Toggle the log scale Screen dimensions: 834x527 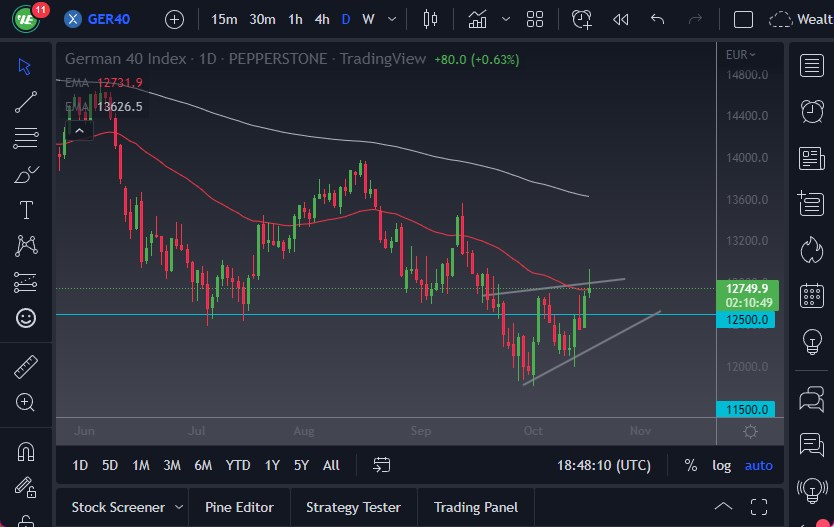[x=721, y=465]
